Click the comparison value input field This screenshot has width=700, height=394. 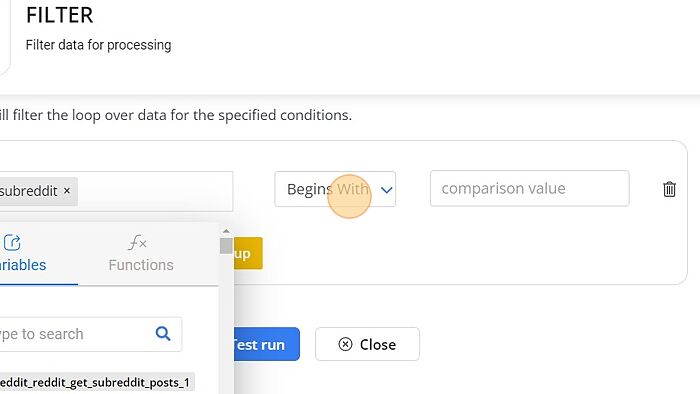click(x=529, y=188)
